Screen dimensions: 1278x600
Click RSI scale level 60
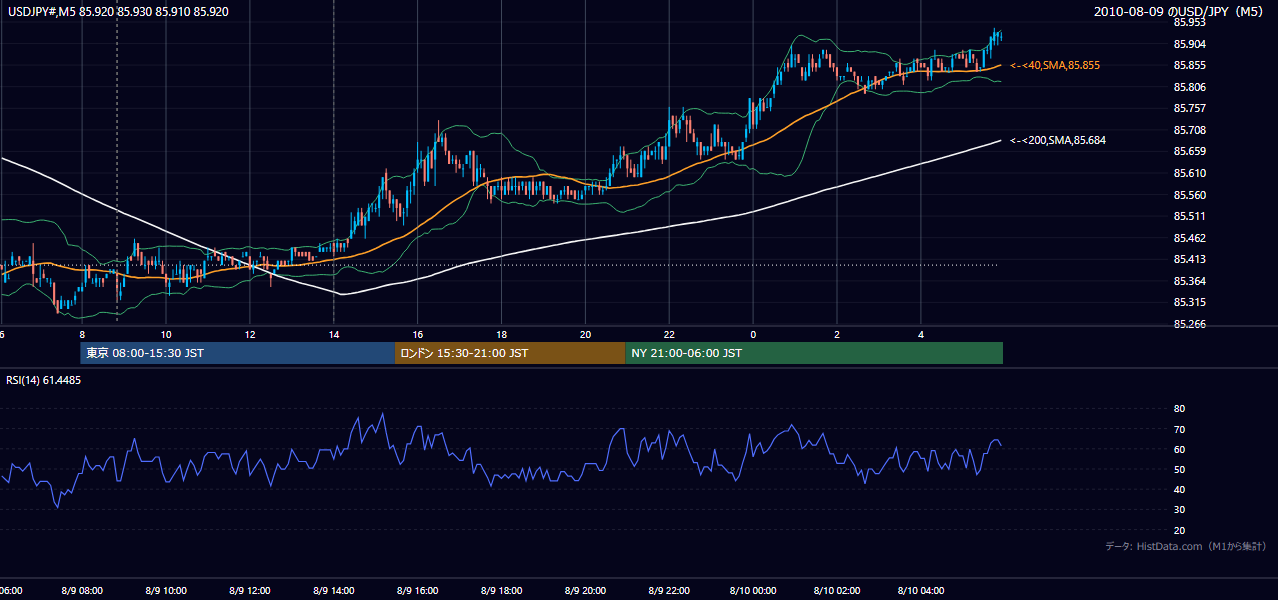pyautogui.click(x=1179, y=449)
